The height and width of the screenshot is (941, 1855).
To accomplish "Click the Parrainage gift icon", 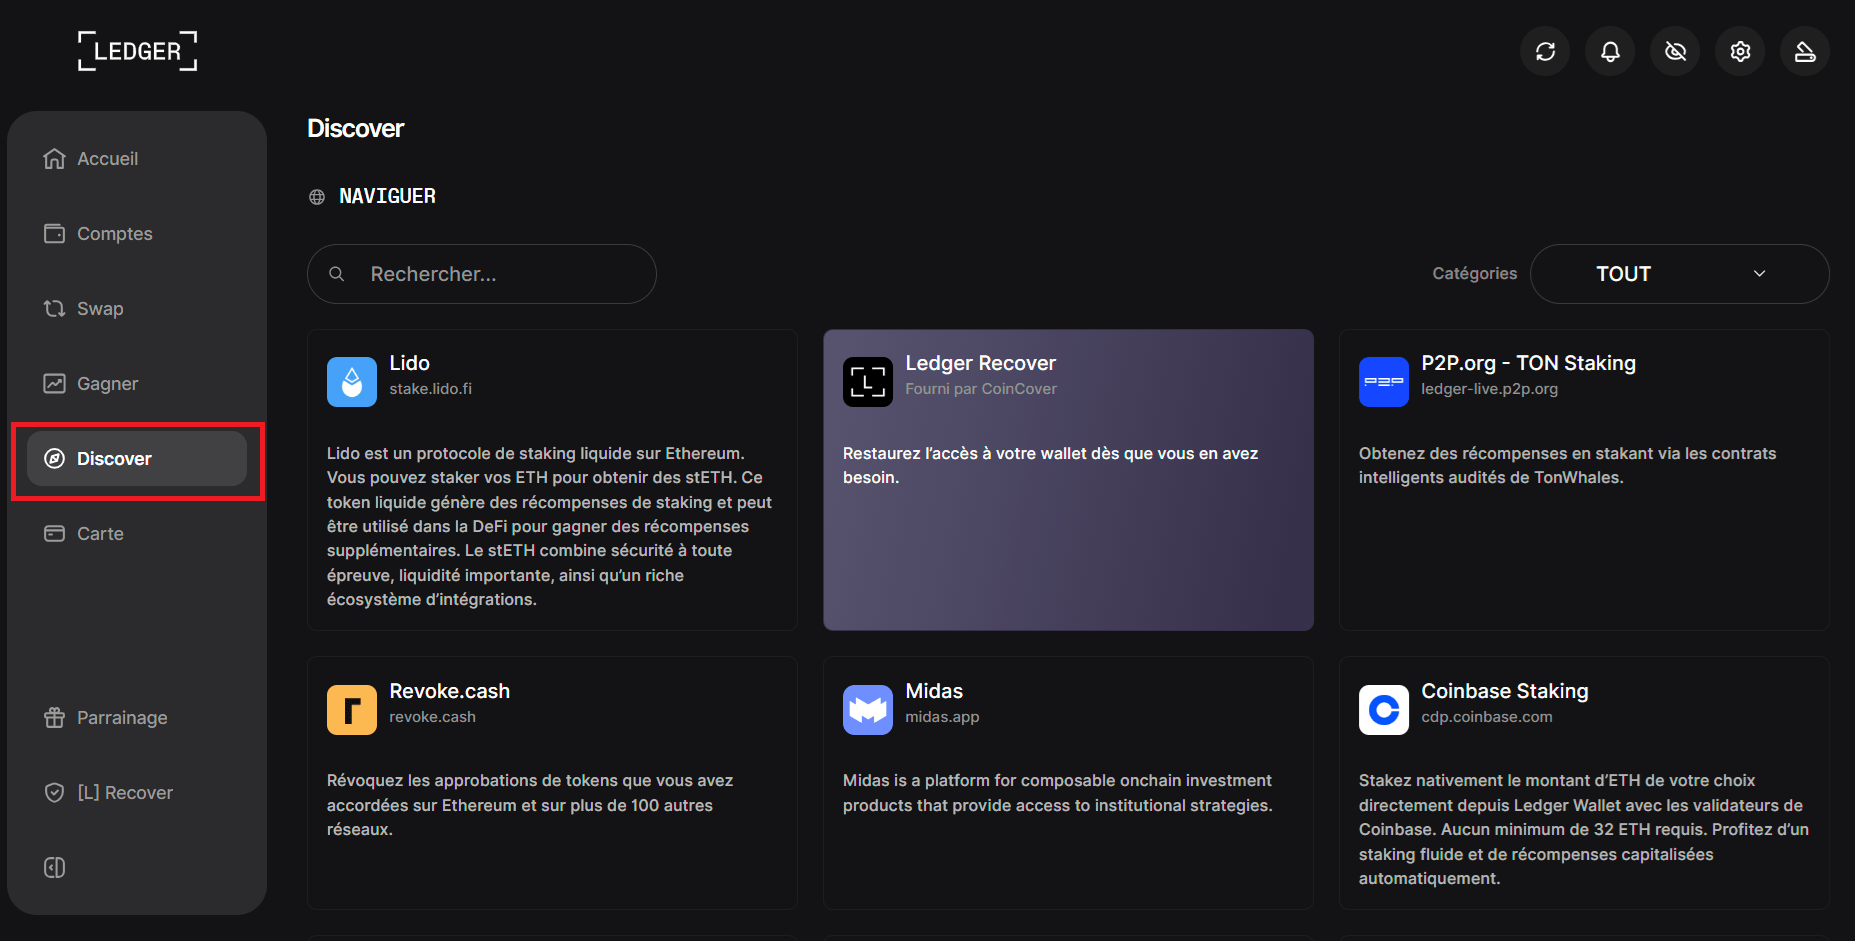I will (54, 718).
